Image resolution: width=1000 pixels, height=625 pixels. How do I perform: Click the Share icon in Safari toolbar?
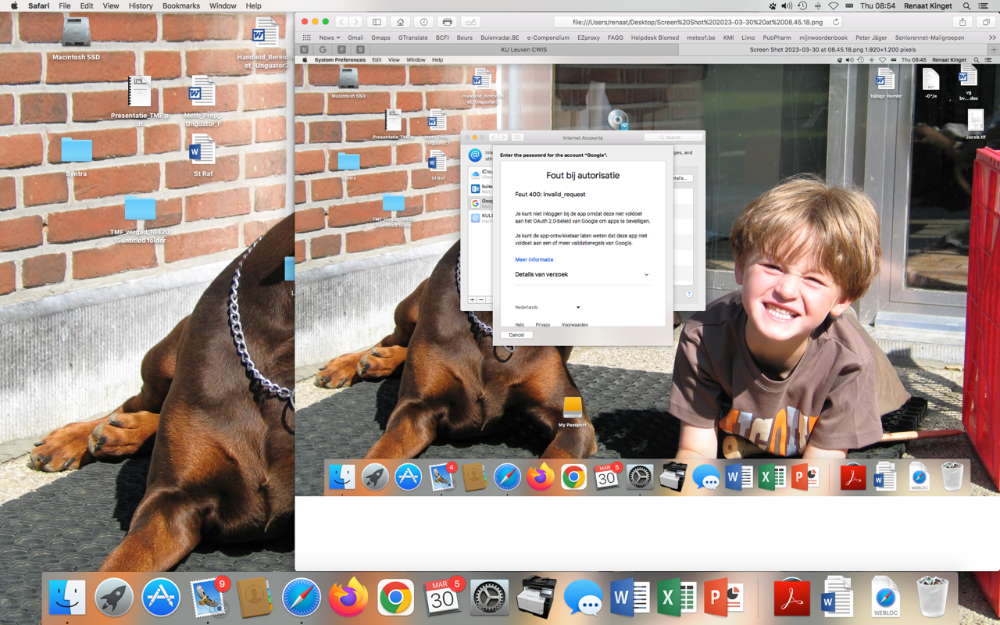click(963, 21)
